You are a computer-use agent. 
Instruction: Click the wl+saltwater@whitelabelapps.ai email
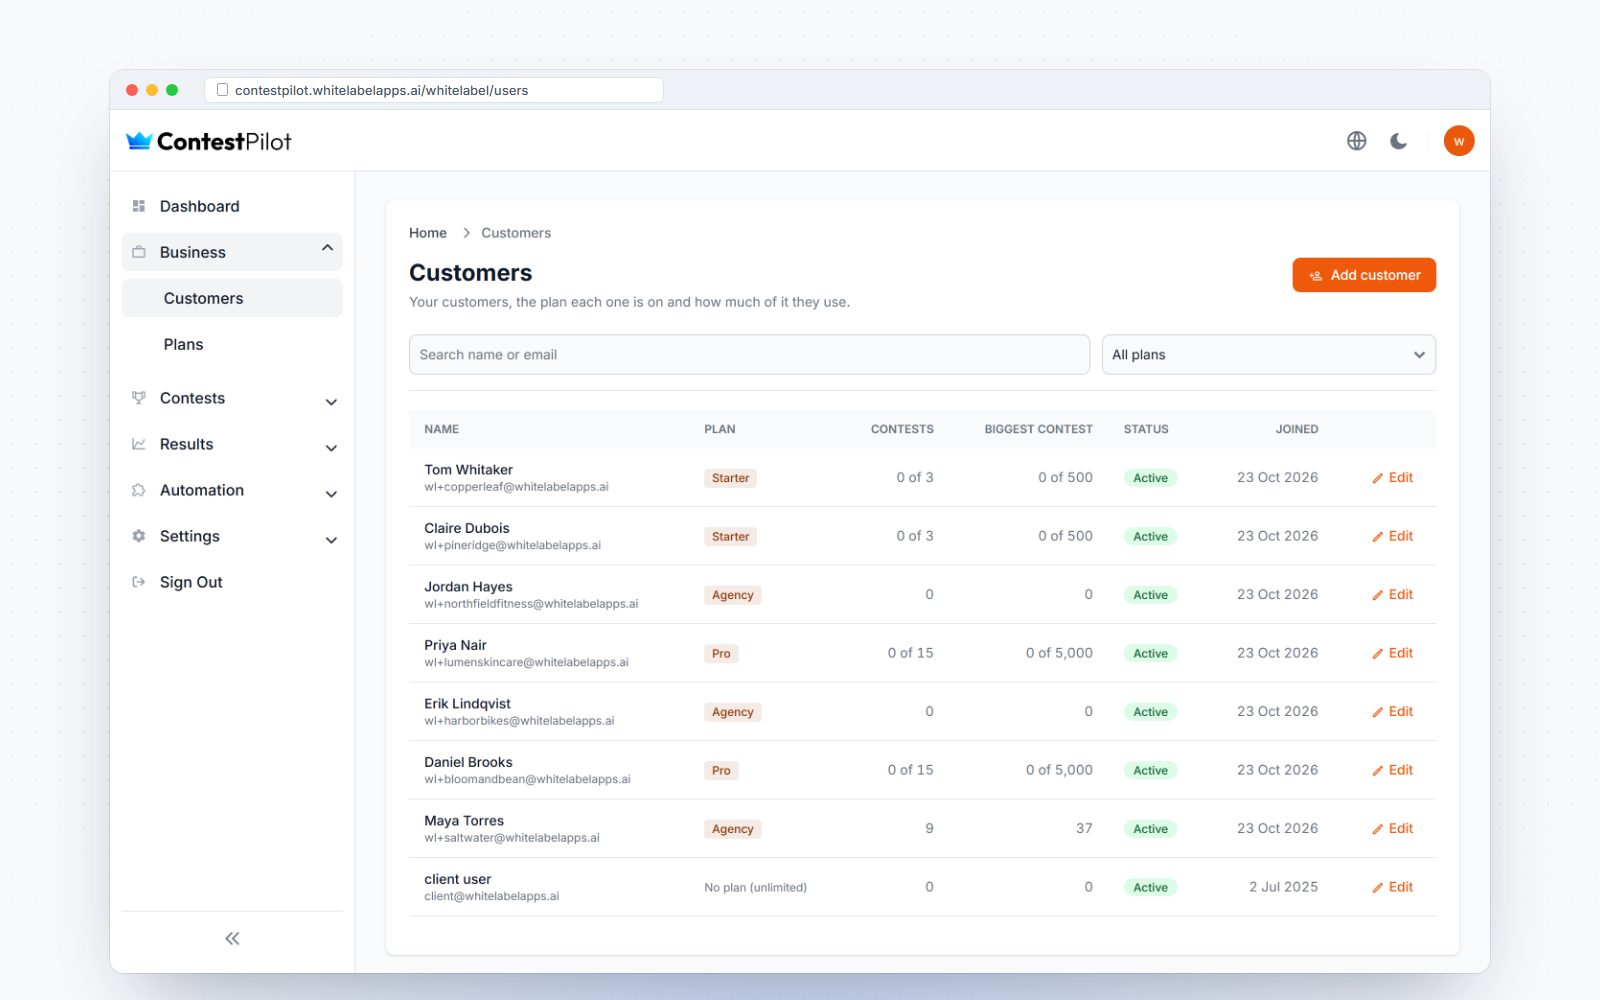click(x=512, y=838)
